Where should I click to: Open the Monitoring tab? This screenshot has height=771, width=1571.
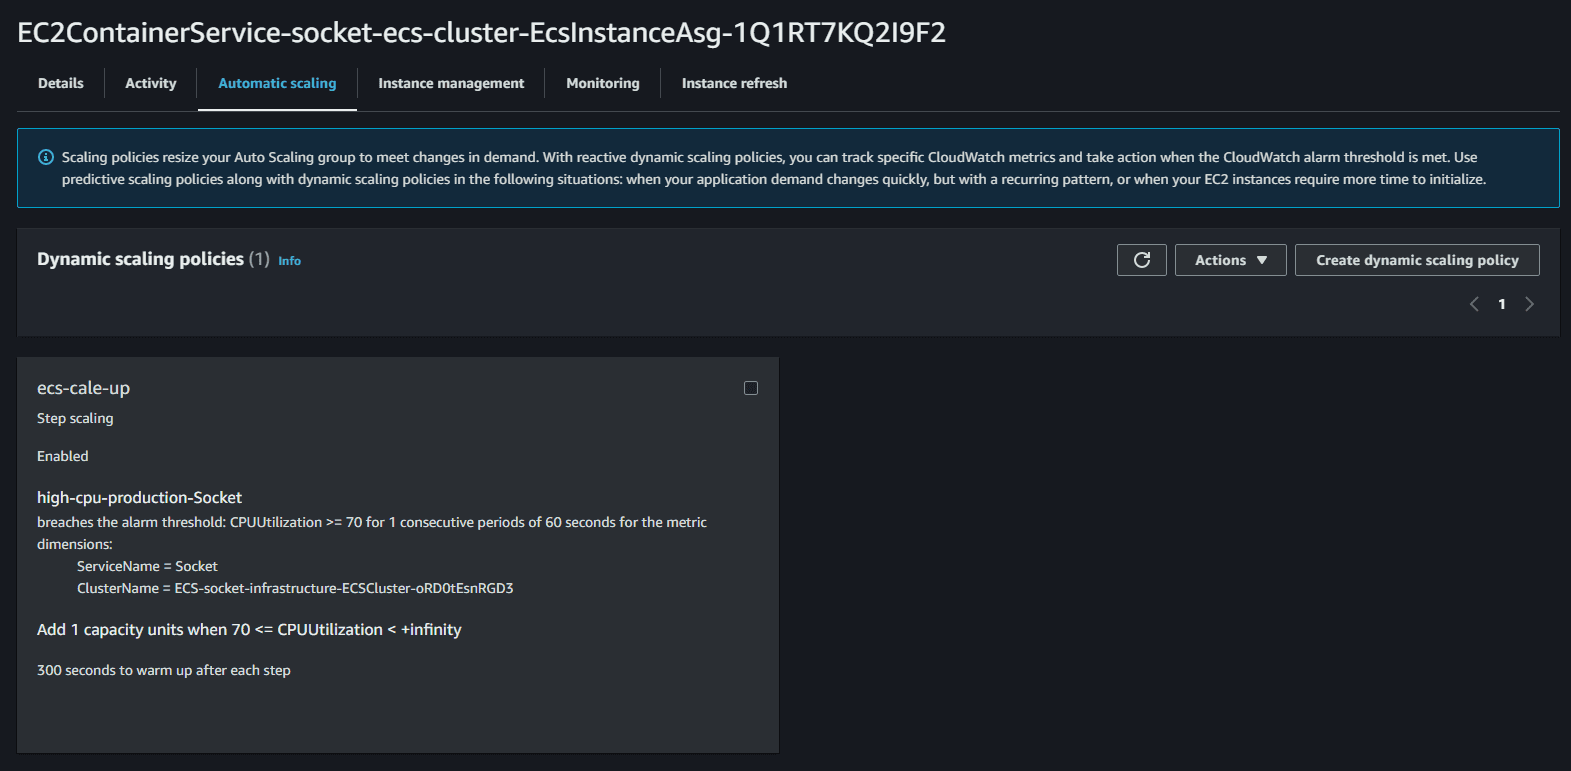[x=601, y=83]
